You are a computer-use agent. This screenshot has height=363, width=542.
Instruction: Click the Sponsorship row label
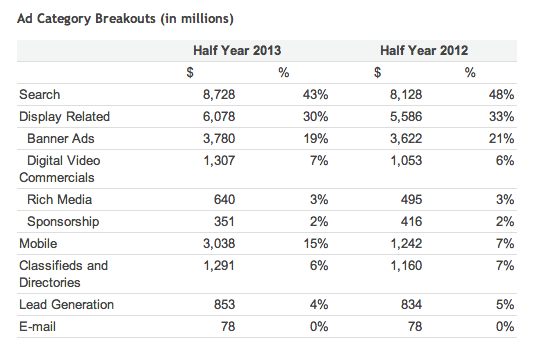63,222
